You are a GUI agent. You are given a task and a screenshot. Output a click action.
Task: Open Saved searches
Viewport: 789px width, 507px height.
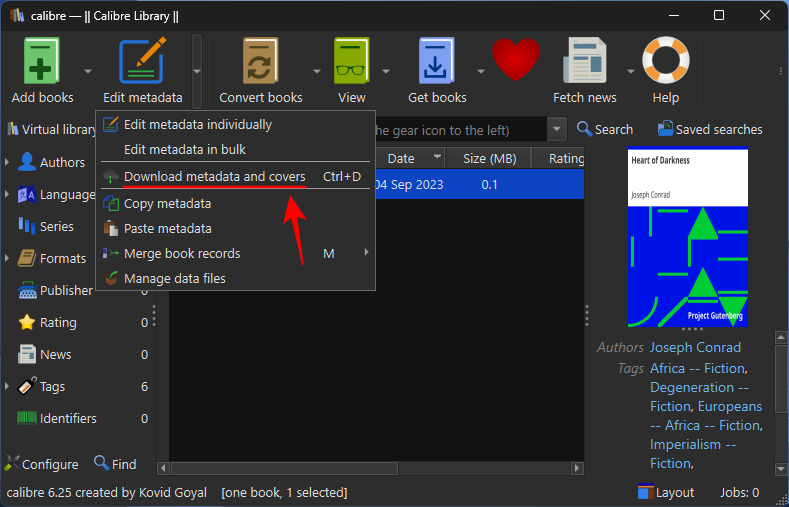tap(709, 129)
